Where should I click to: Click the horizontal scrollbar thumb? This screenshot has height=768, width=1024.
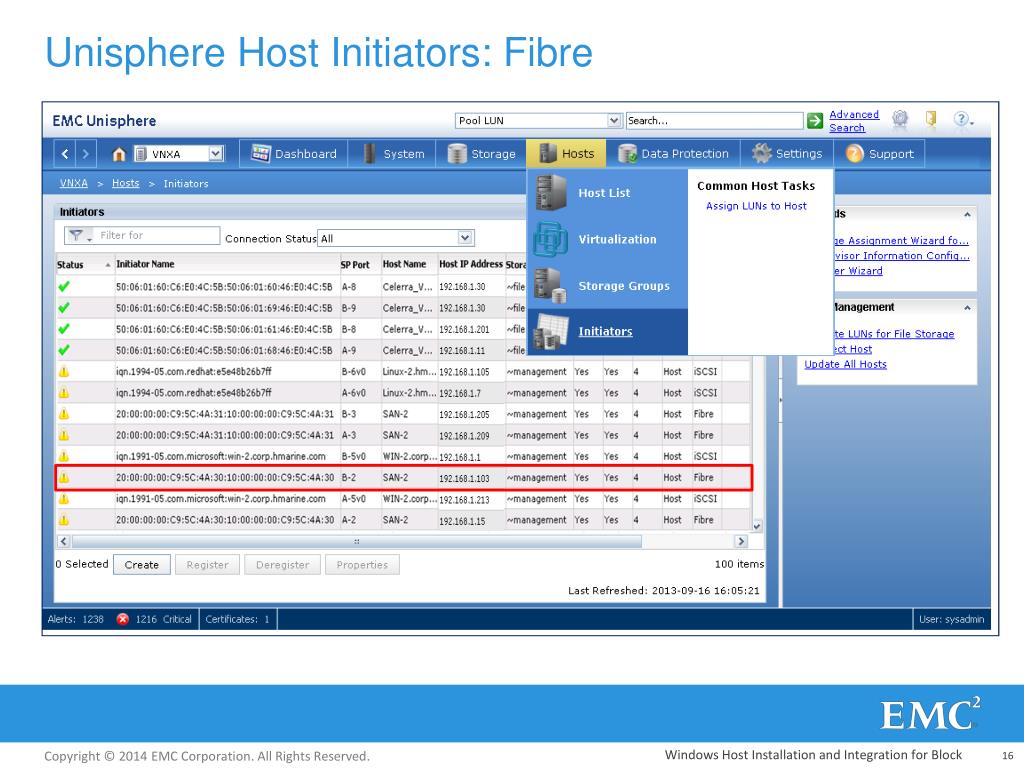357,541
